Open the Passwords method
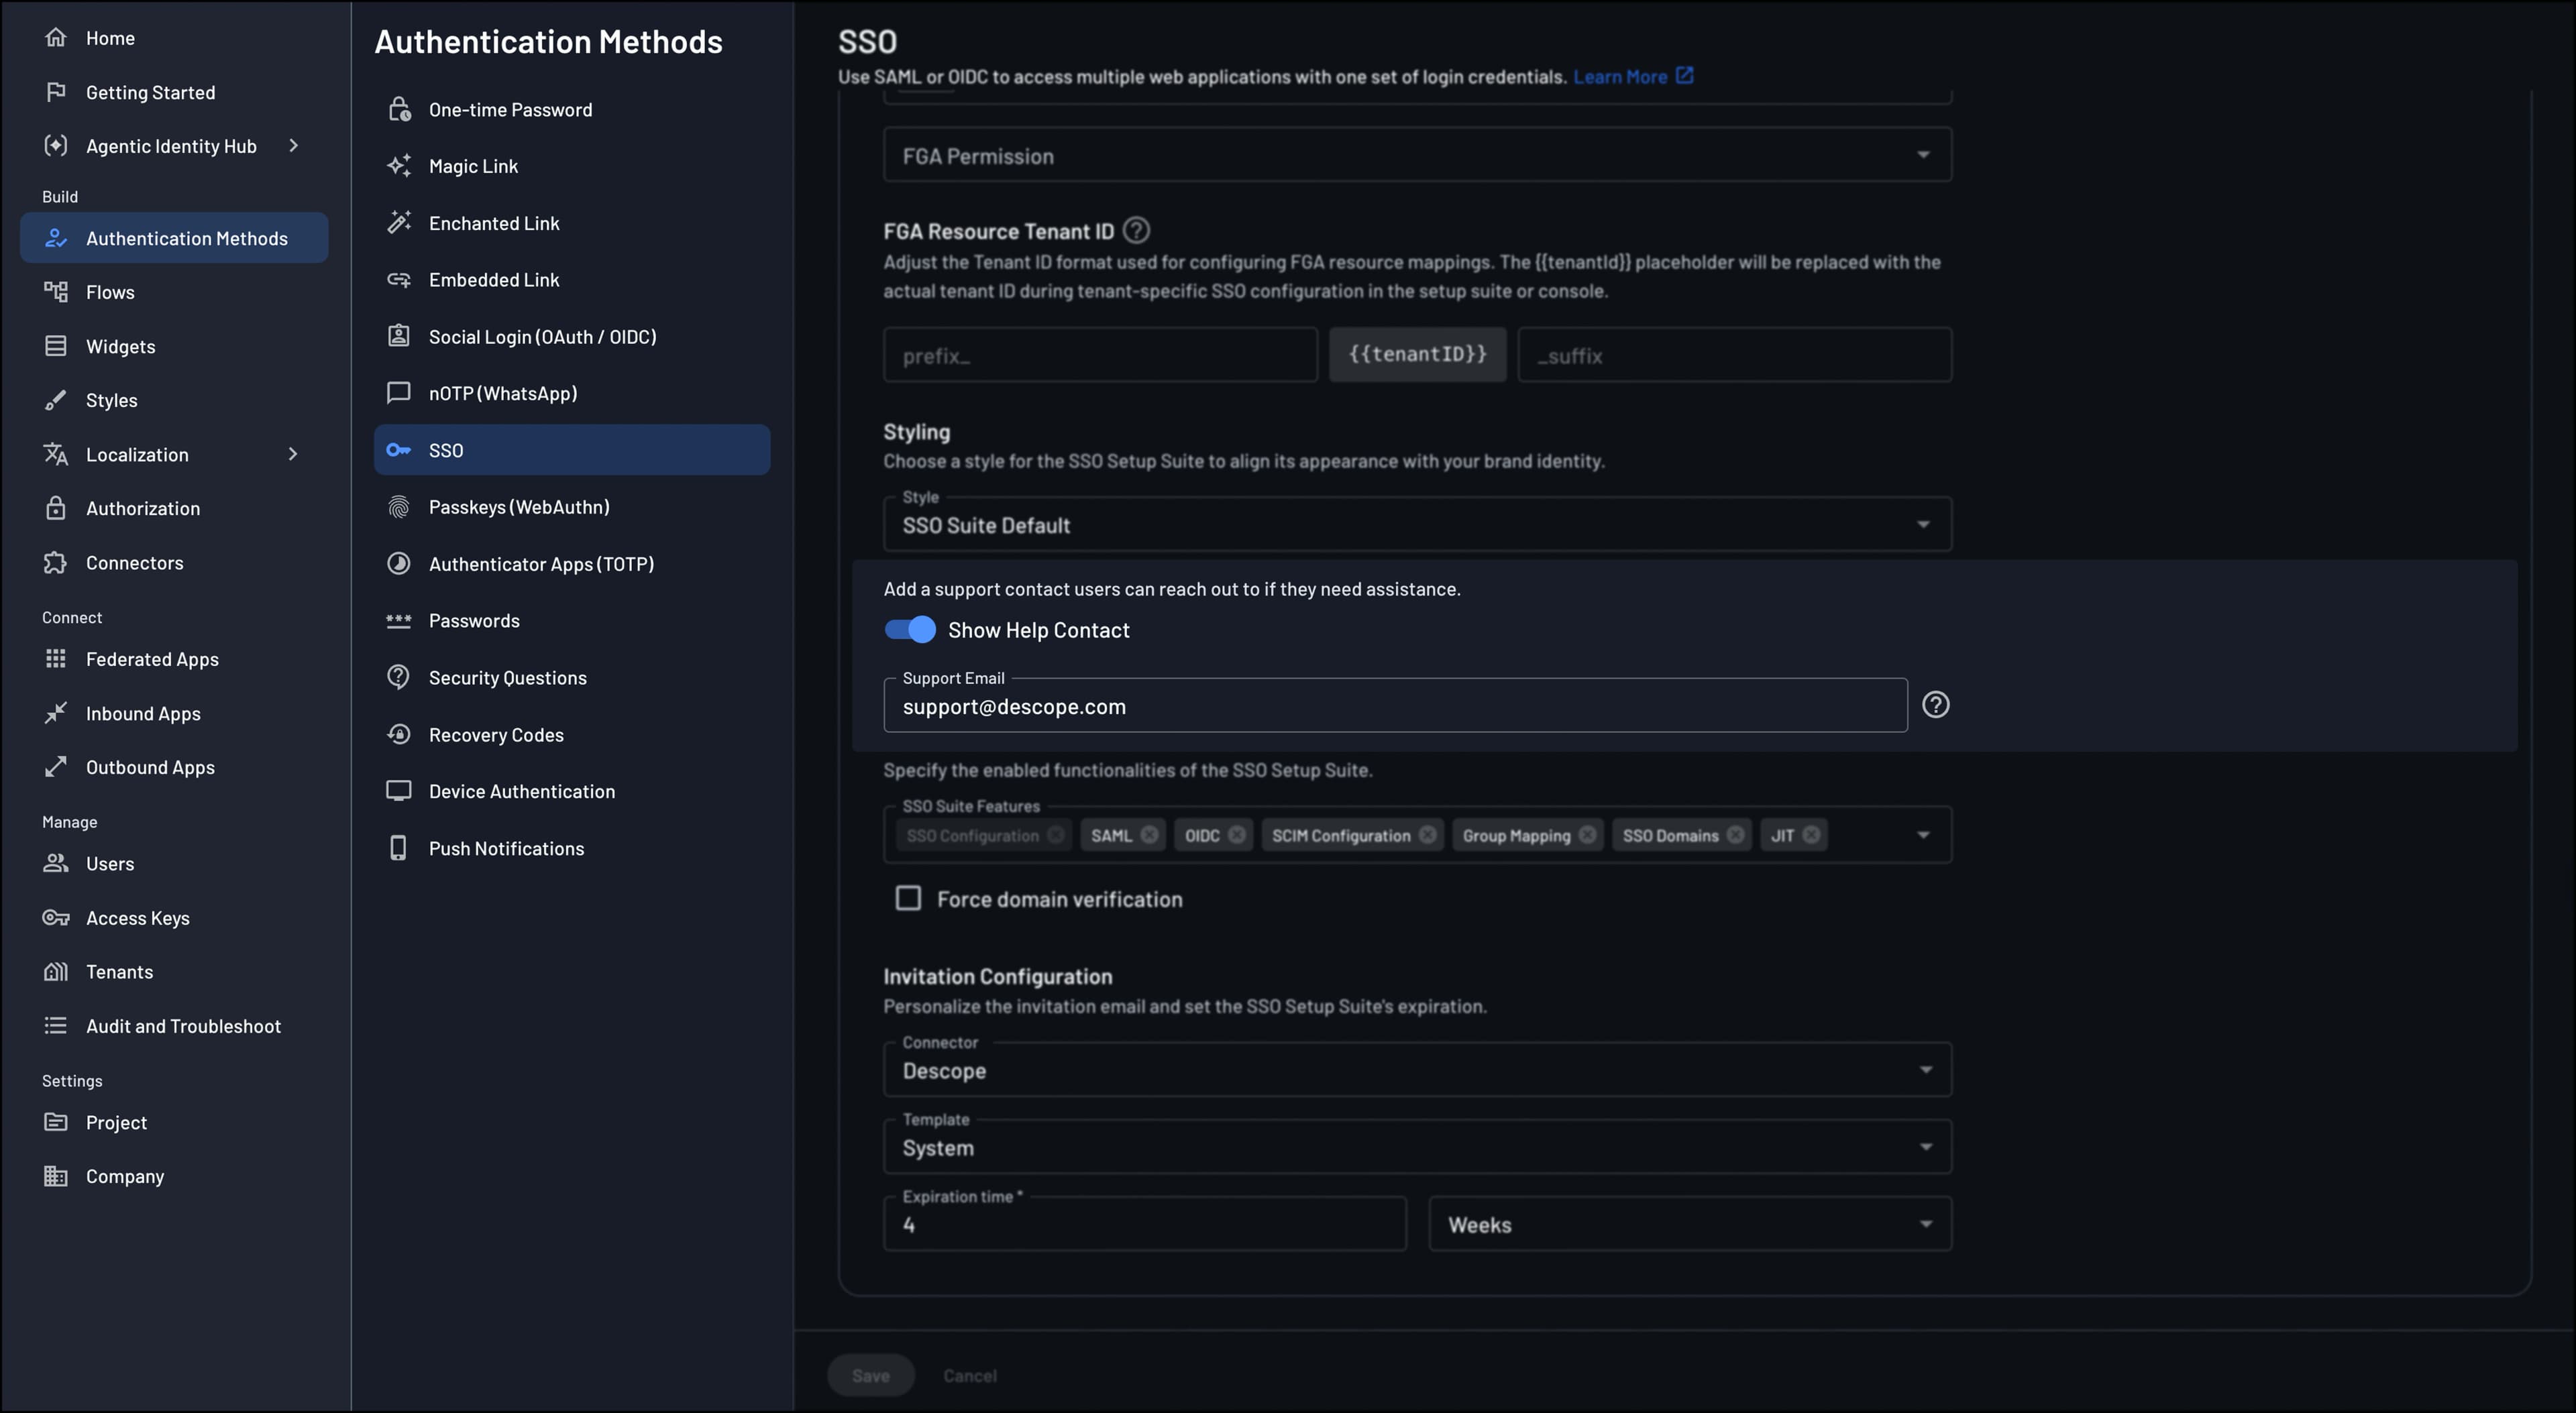The width and height of the screenshot is (2576, 1413). [x=572, y=621]
